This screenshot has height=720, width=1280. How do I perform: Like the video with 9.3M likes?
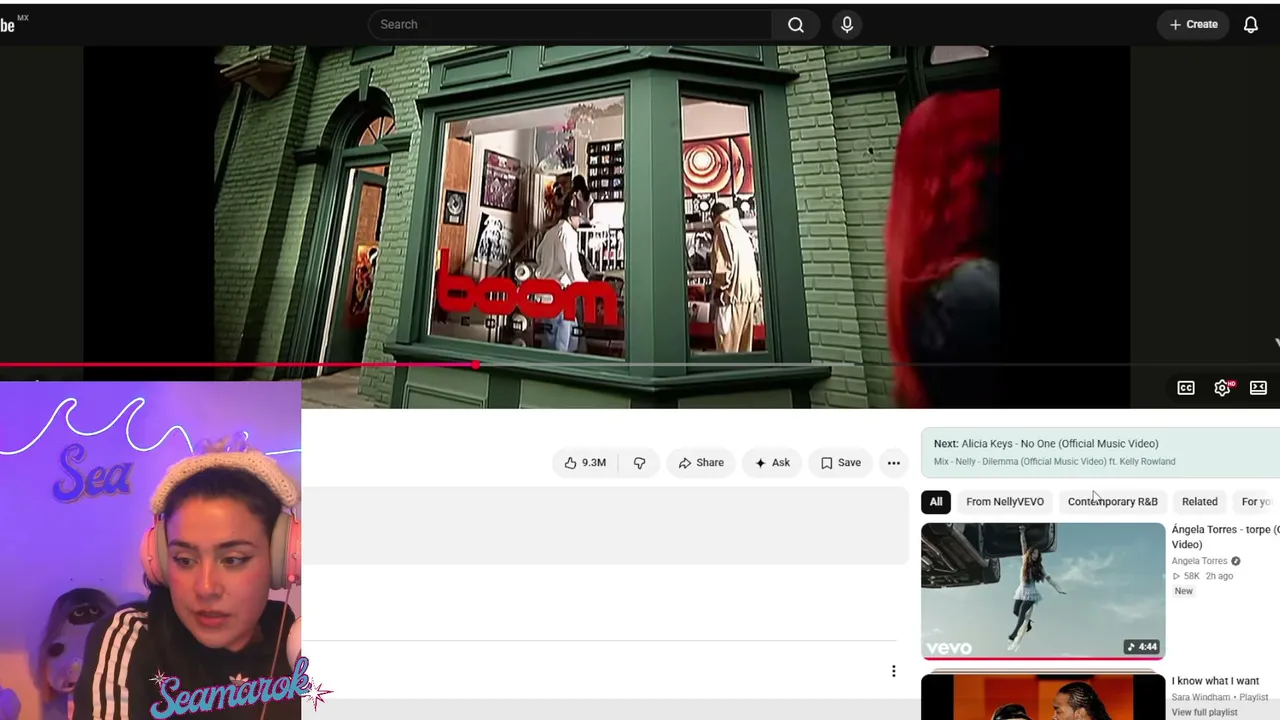585,463
